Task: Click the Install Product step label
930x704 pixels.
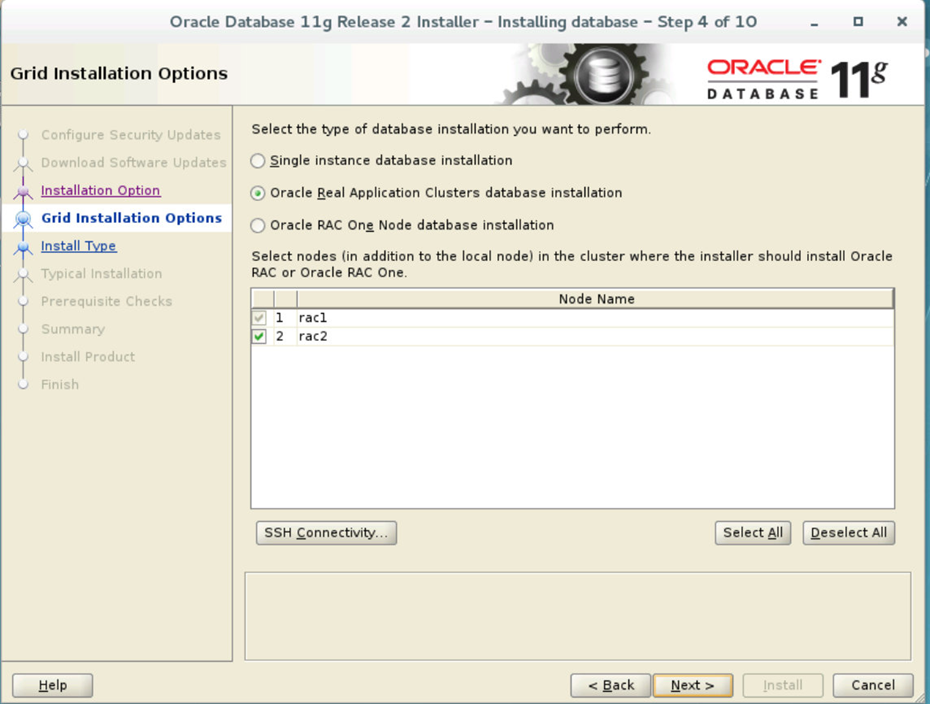Action: tap(88, 356)
